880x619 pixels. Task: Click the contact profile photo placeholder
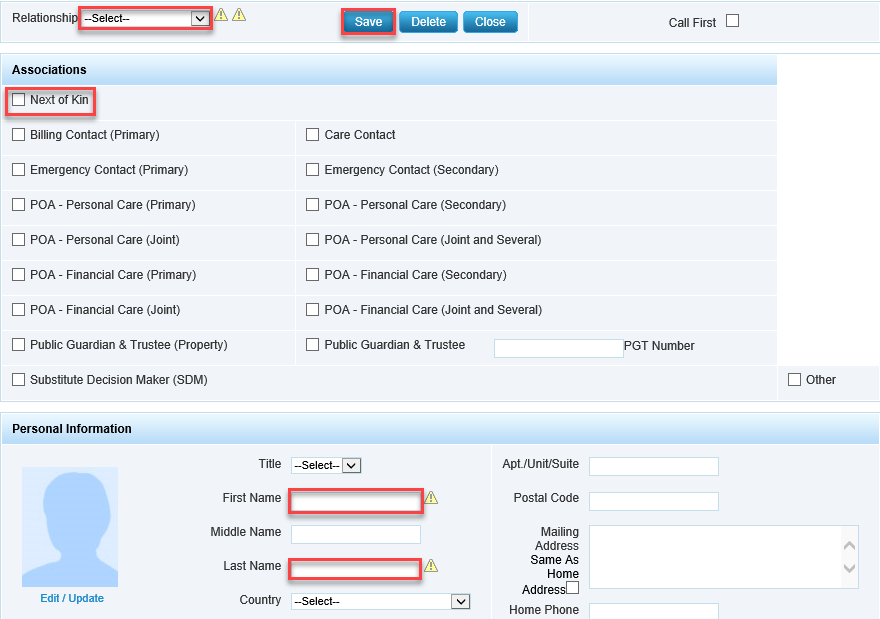(70, 527)
